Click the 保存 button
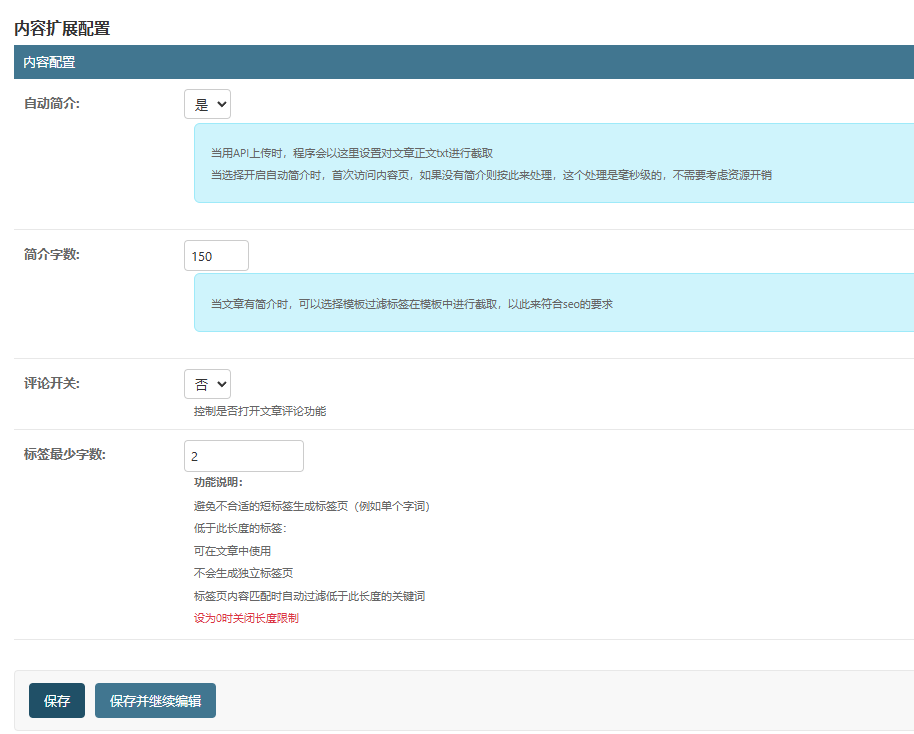This screenshot has width=914, height=734. (x=57, y=701)
